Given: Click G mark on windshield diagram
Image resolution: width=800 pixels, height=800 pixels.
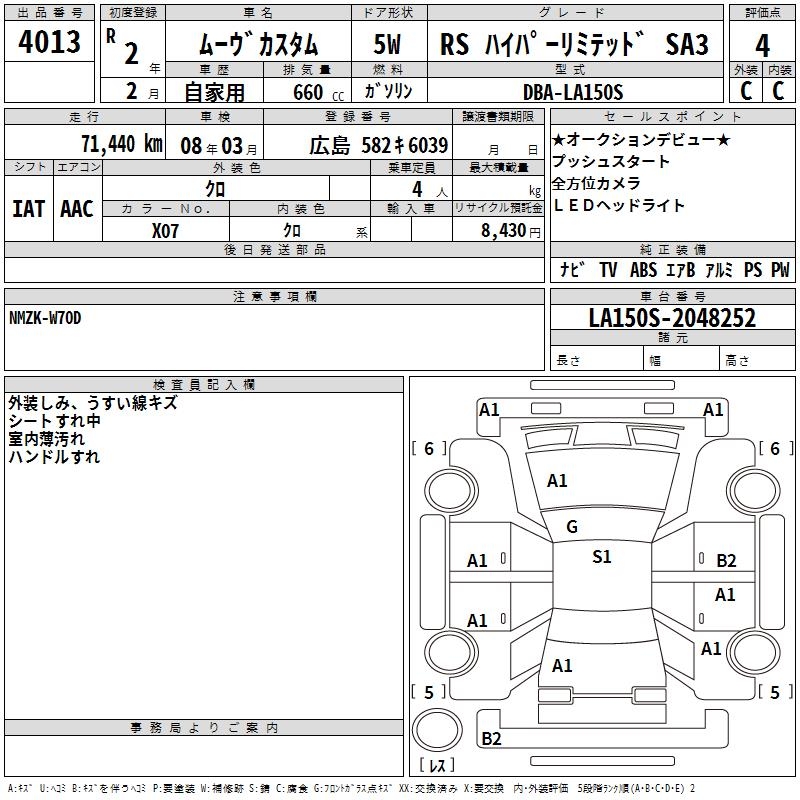Looking at the screenshot, I should coord(572,527).
